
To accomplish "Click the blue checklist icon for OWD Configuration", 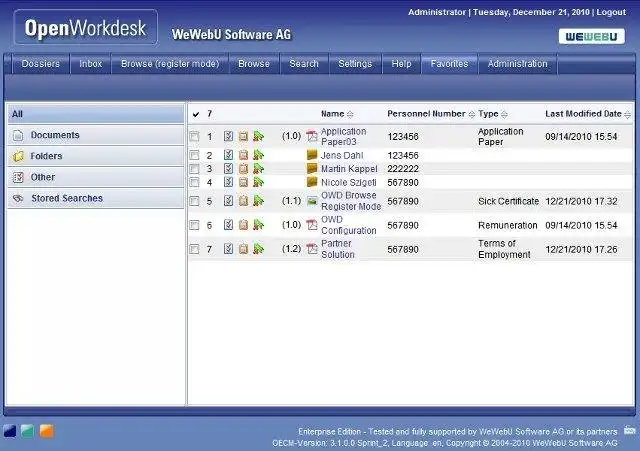I will point(228,225).
